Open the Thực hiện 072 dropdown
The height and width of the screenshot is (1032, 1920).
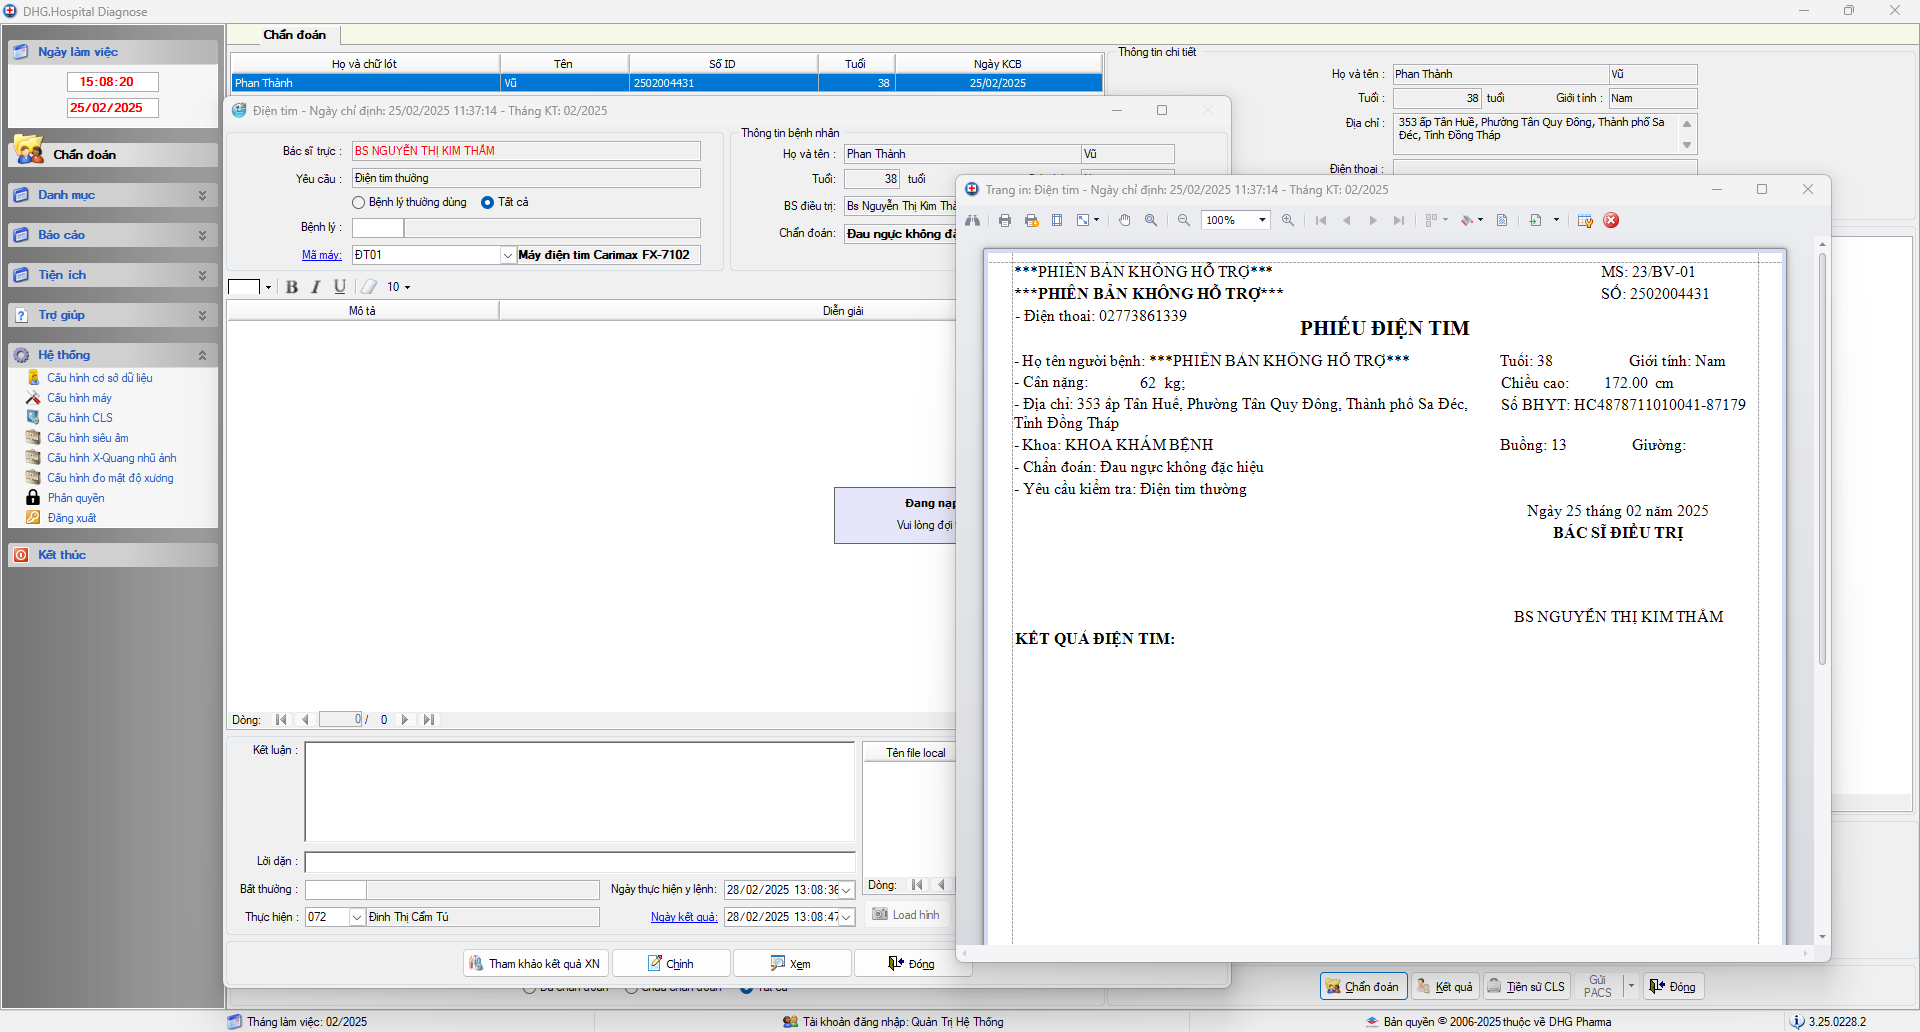click(x=357, y=917)
